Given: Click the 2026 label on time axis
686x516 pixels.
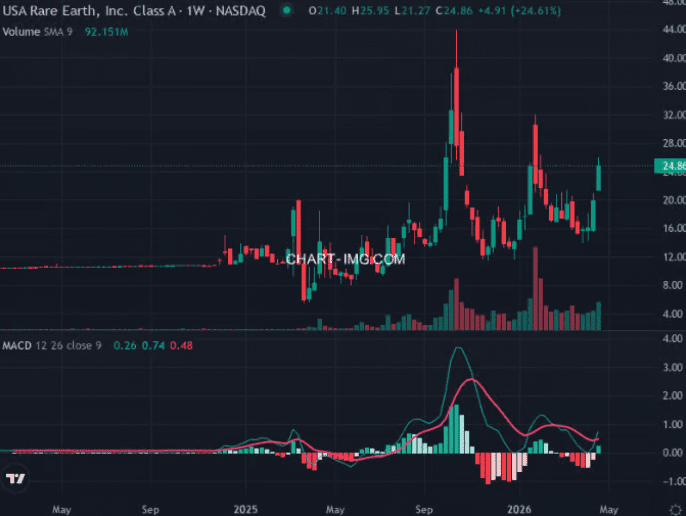Looking at the screenshot, I should 517,508.
